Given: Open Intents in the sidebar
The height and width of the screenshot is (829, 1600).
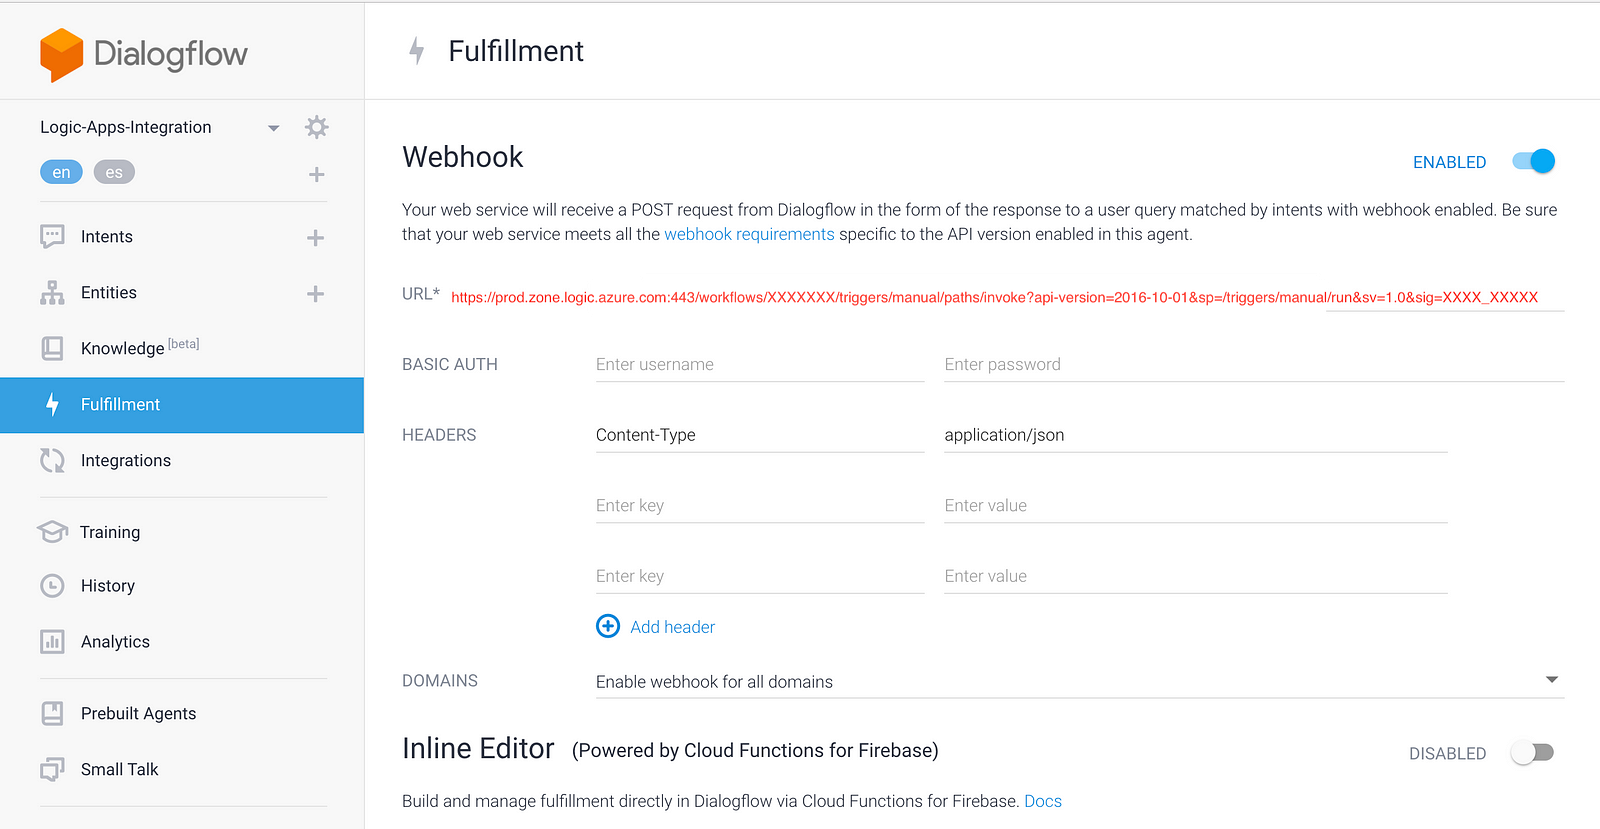Looking at the screenshot, I should 107,237.
